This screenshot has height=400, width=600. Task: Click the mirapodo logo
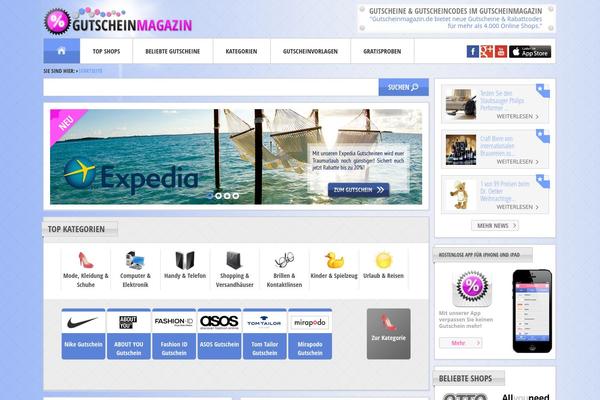coord(310,322)
